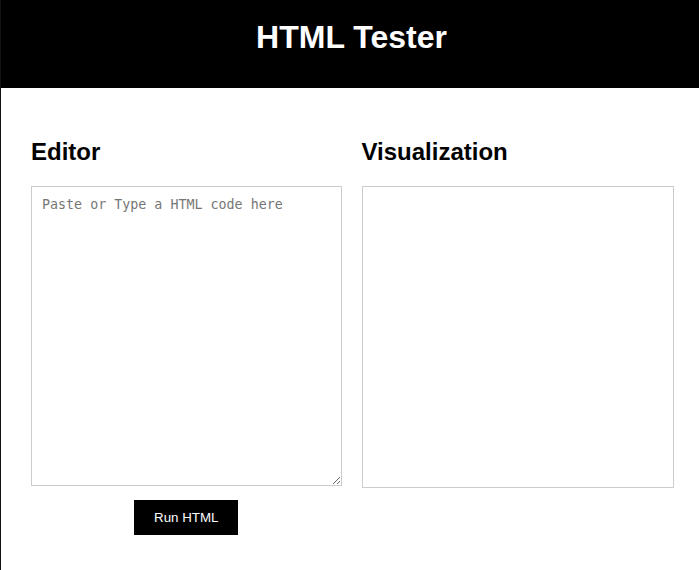Focus the HTML code editor textarea
699x570 pixels.
[186, 336]
